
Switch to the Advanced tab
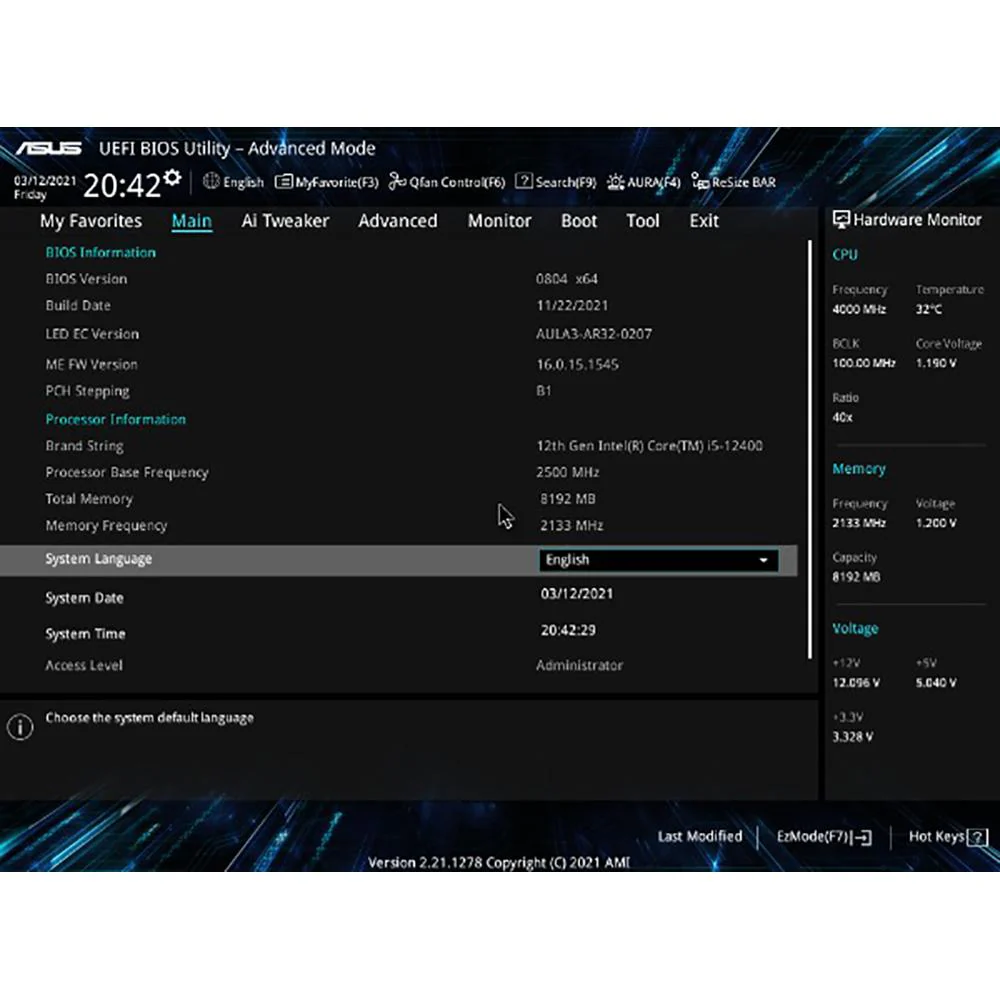398,221
